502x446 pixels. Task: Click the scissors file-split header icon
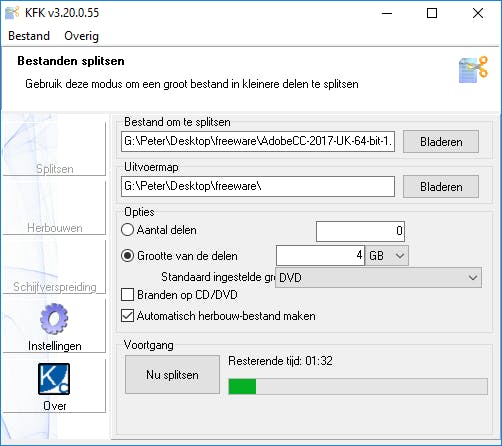473,69
